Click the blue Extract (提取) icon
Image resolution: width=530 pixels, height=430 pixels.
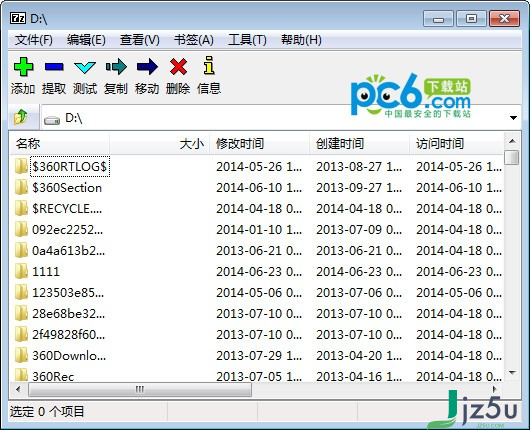(x=54, y=67)
